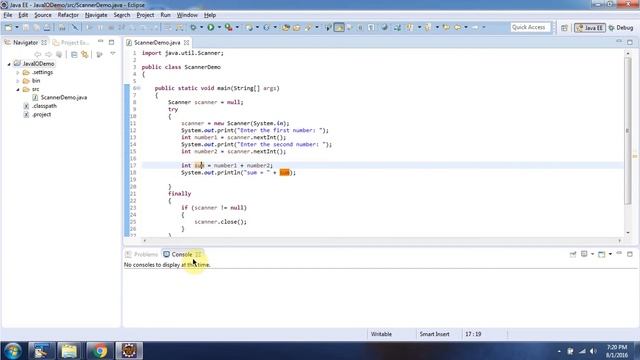Click the Open Task toolbar icon
The width and height of the screenshot is (640, 360).
pos(297,27)
